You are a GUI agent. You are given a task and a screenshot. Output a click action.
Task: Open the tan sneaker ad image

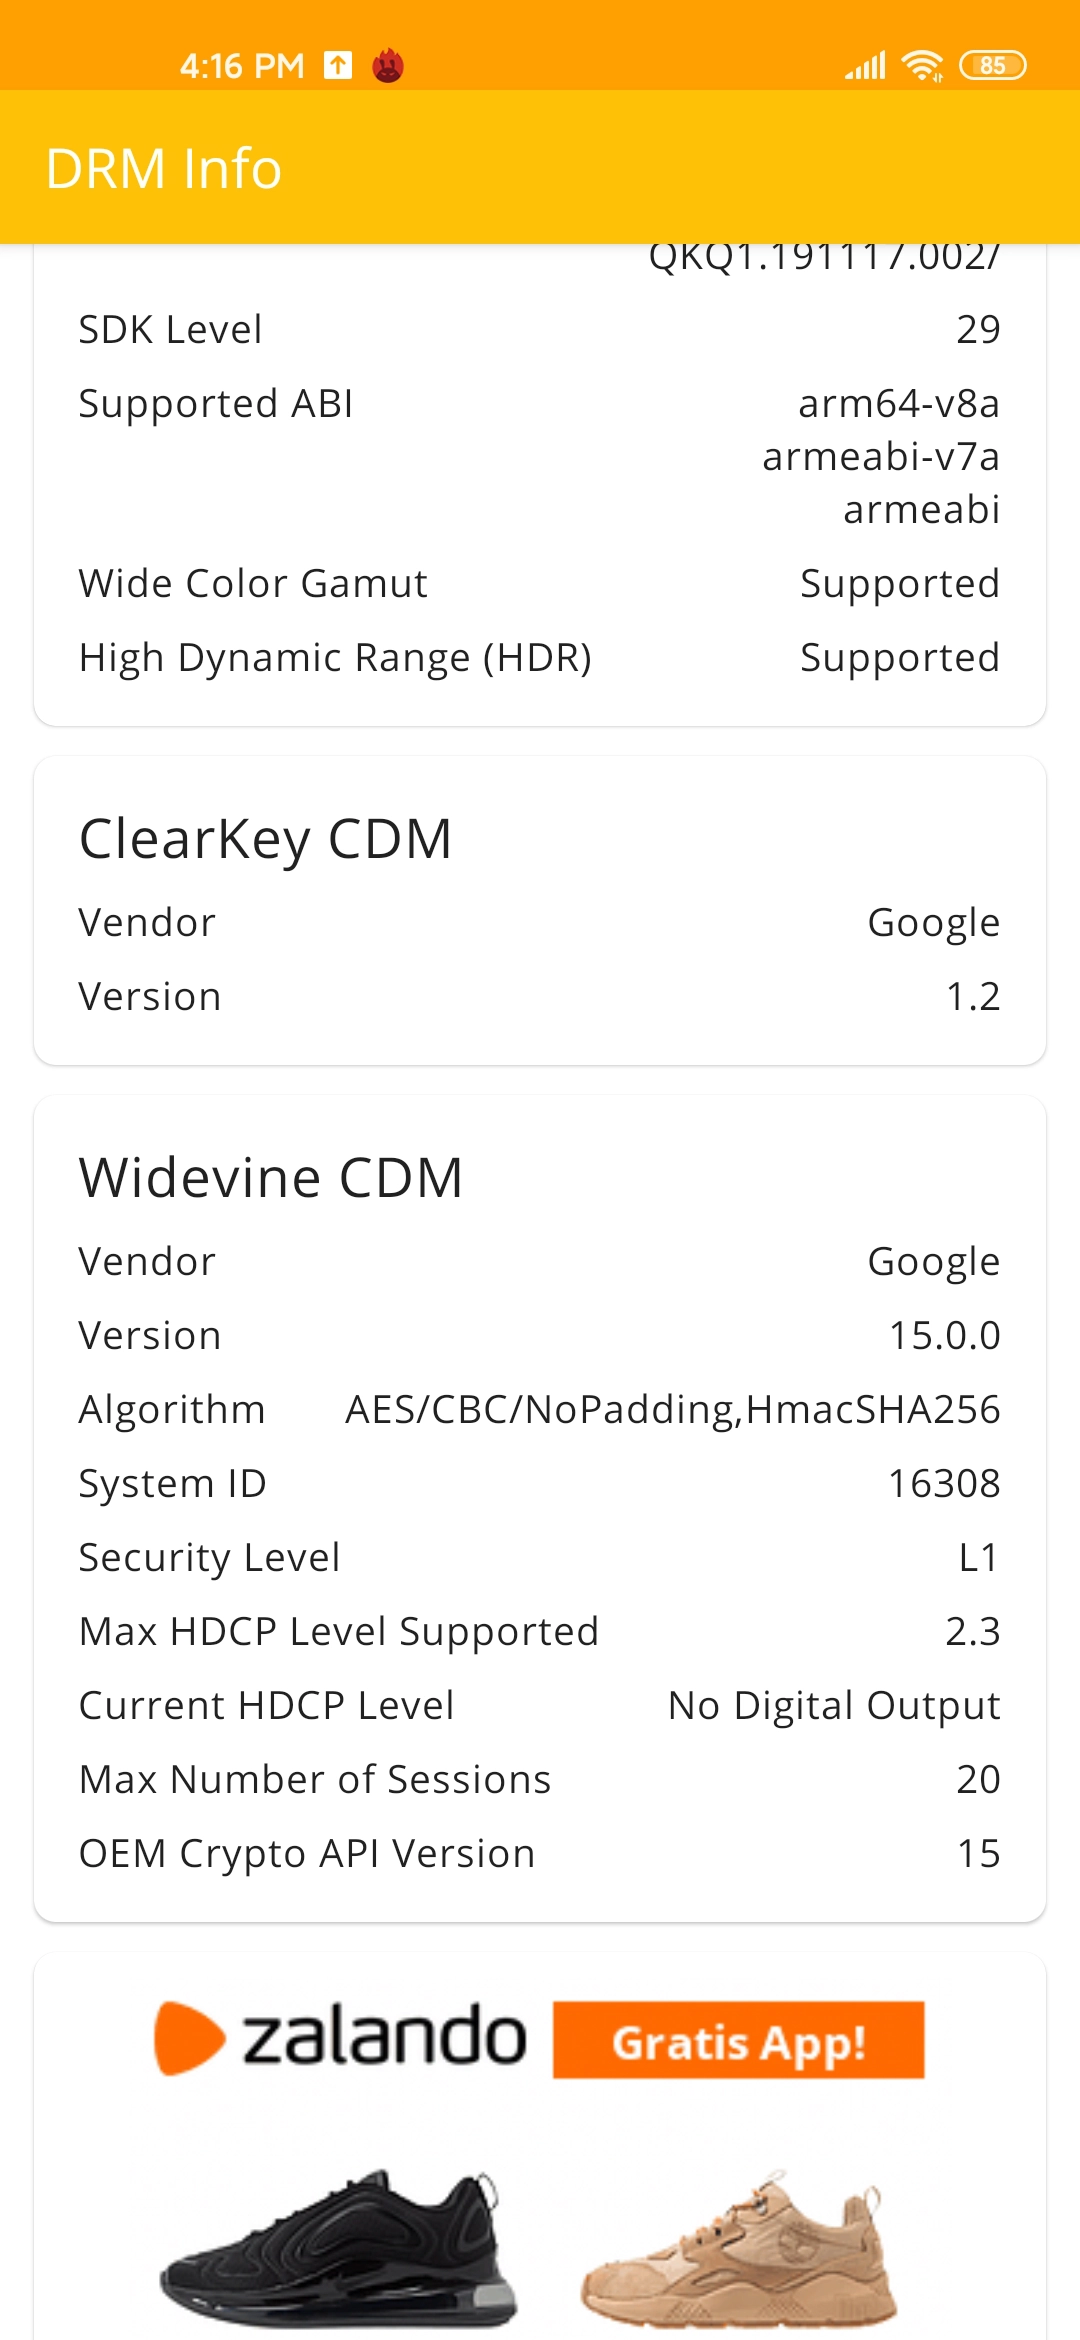[738, 2248]
